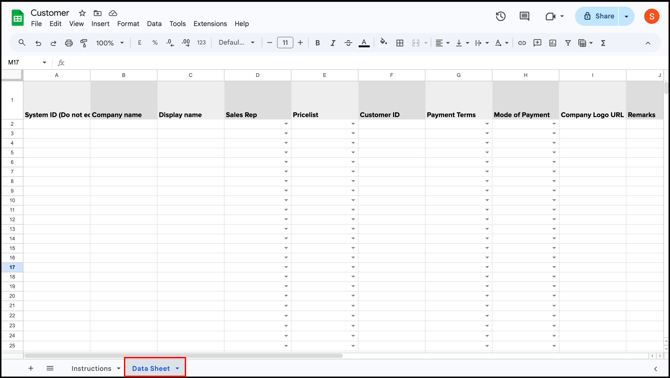Open version history clock icon

coord(500,16)
